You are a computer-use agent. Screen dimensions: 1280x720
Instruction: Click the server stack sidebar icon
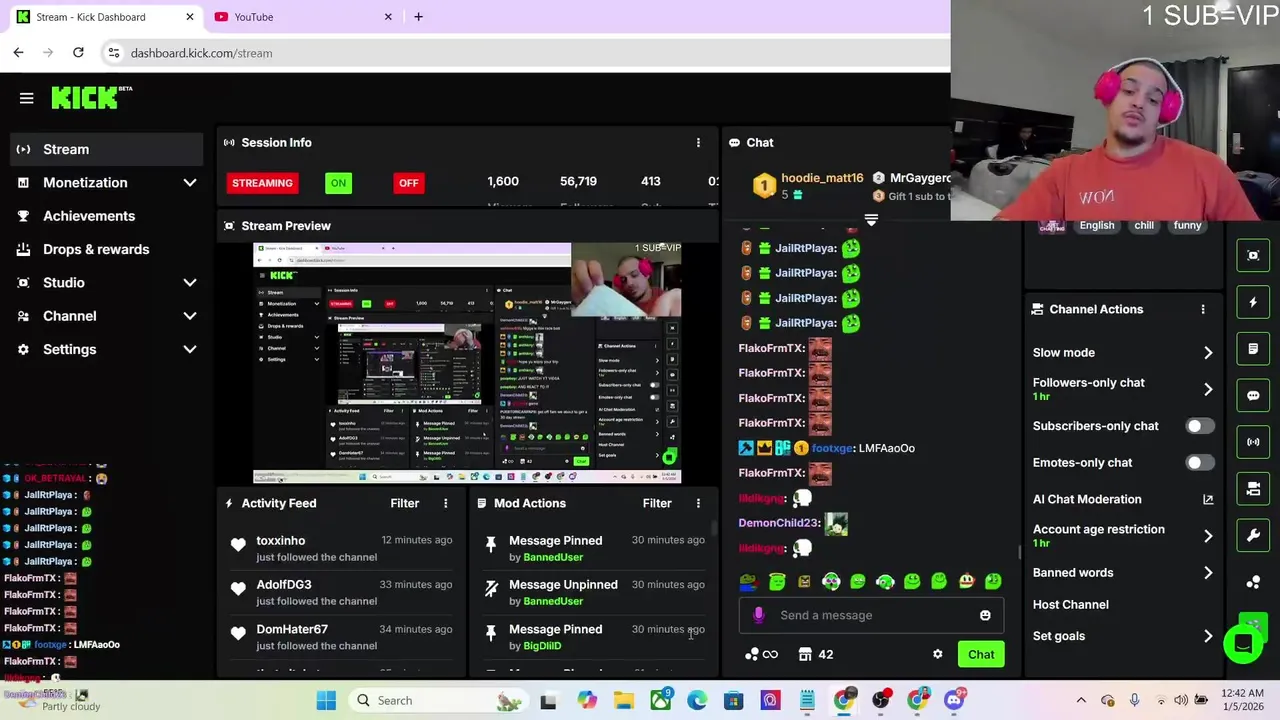(x=1253, y=489)
